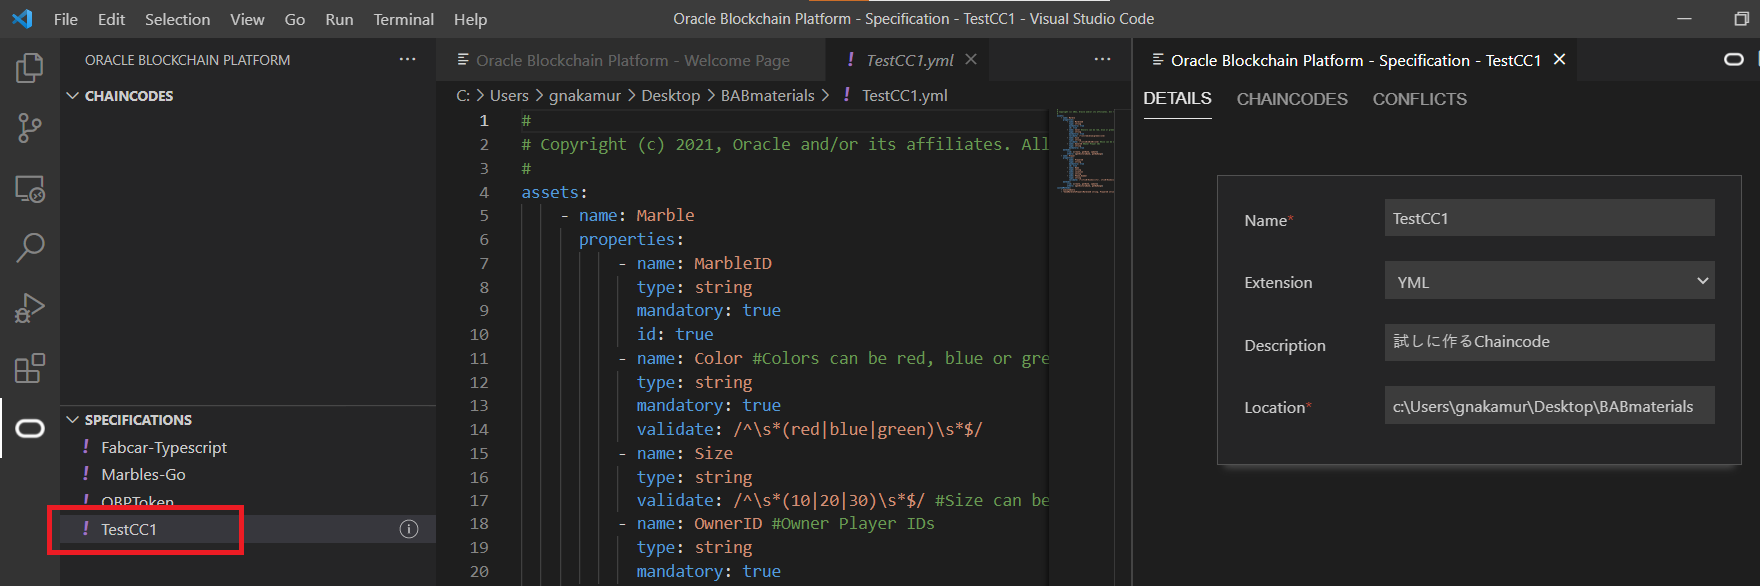Open the Extension YML dropdown
This screenshot has height=586, width=1760.
point(1549,281)
